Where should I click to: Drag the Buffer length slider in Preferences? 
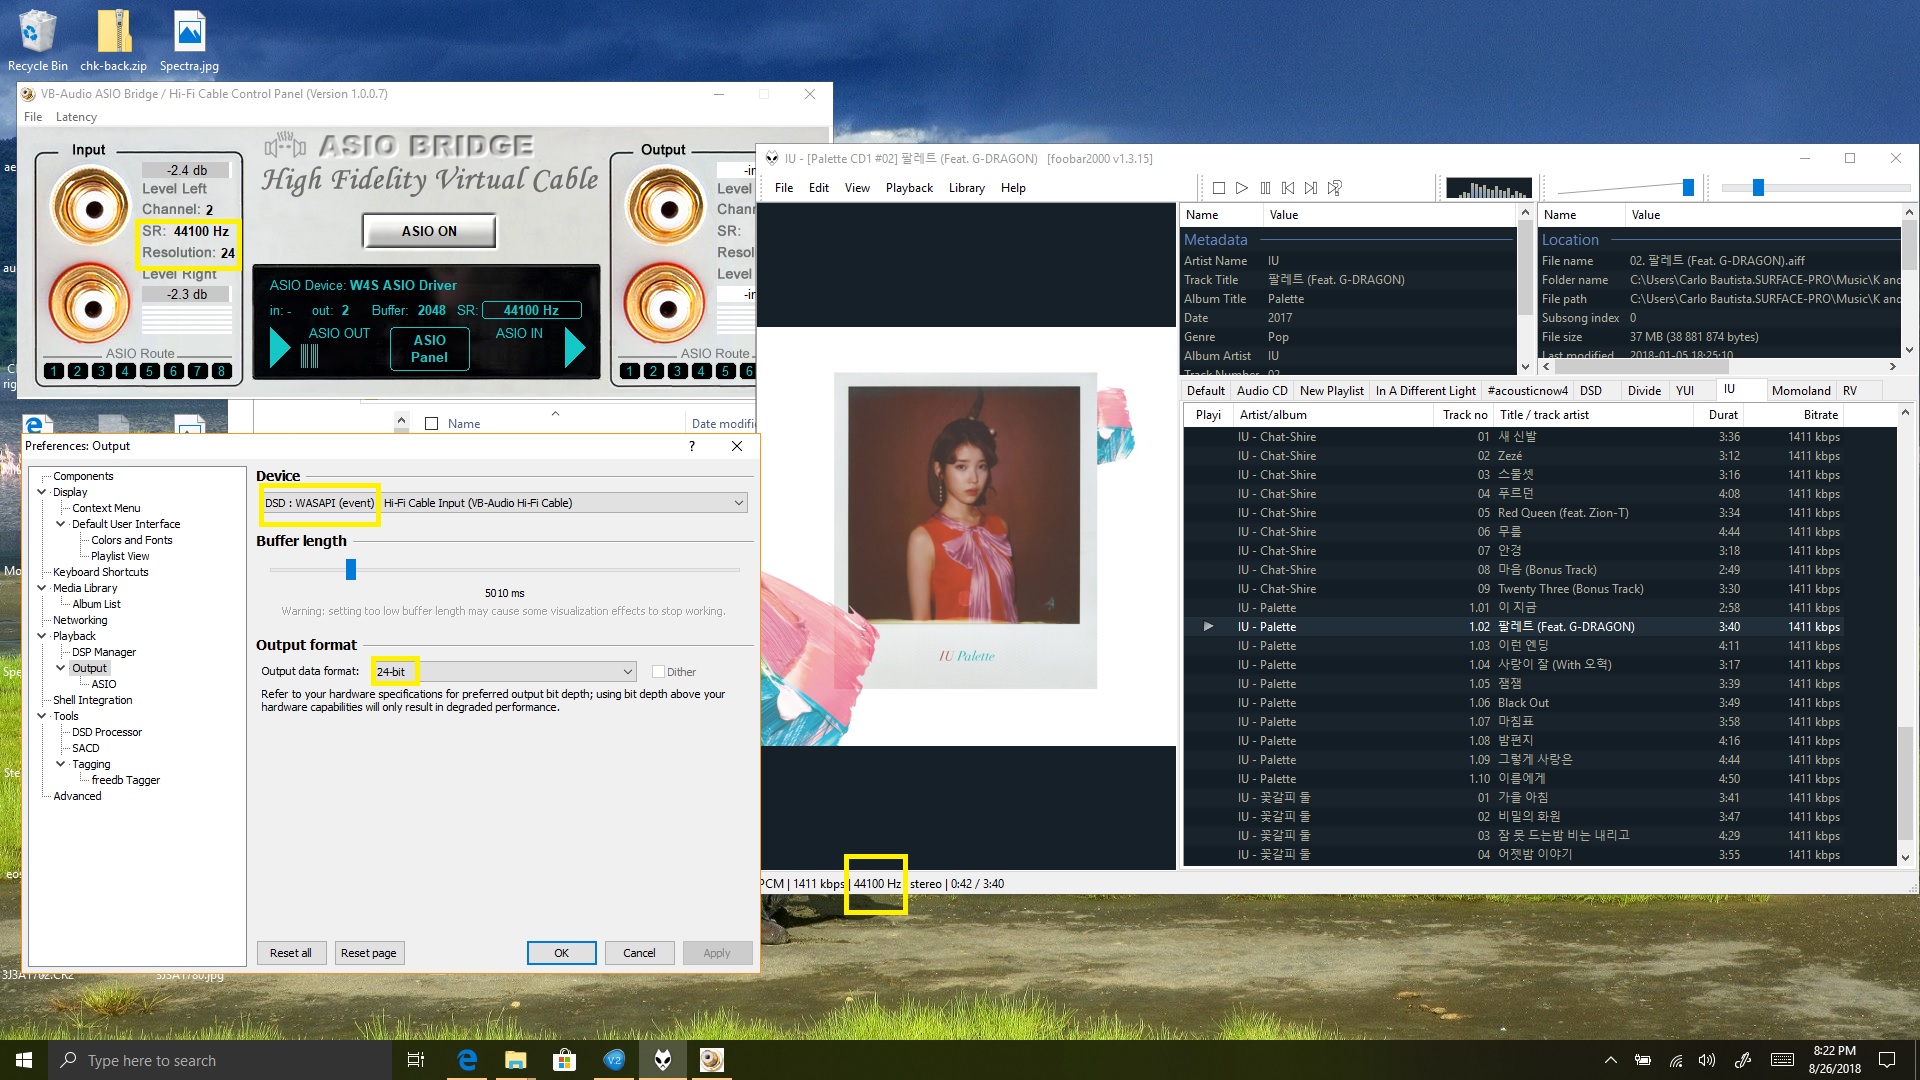[351, 568]
